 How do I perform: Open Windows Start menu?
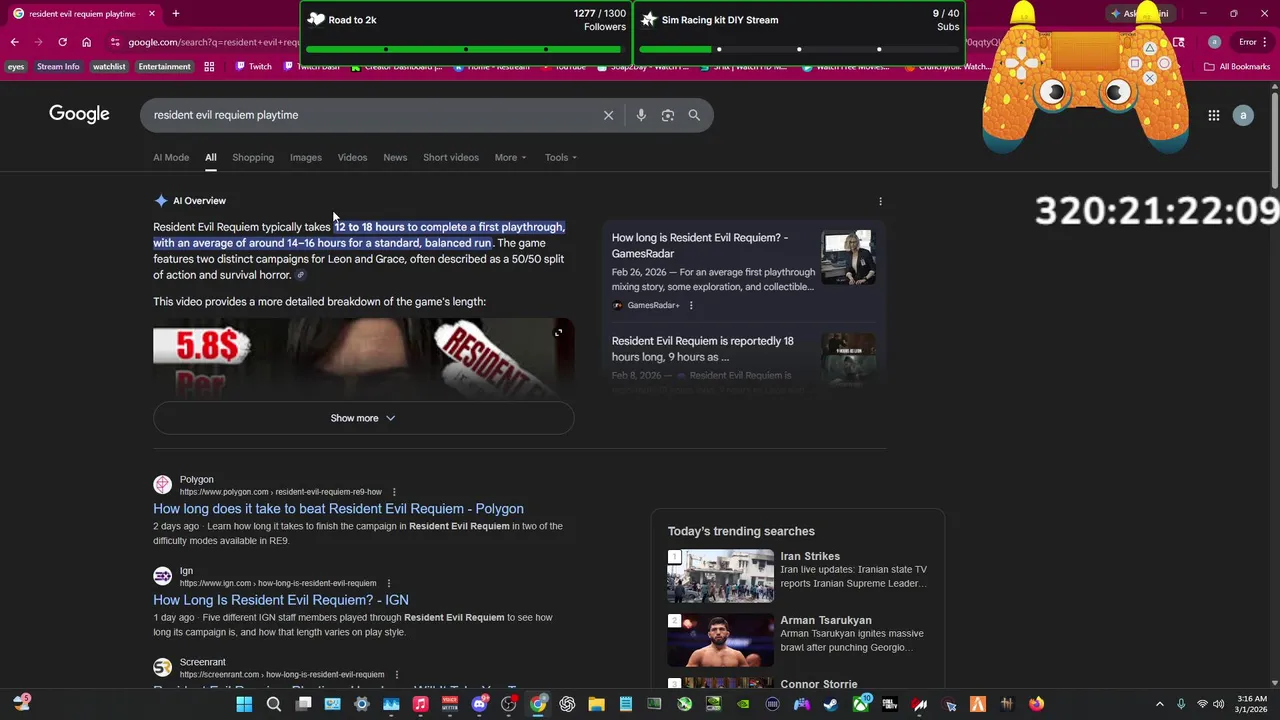[x=244, y=704]
